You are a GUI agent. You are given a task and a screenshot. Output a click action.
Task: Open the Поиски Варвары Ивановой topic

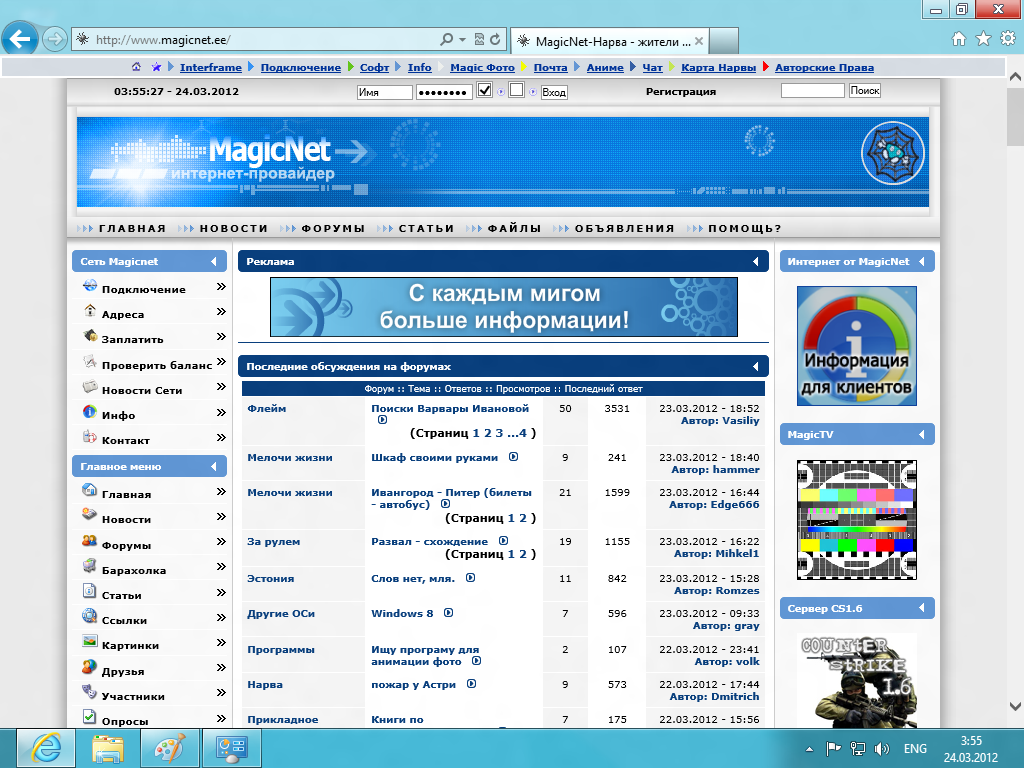tap(450, 408)
